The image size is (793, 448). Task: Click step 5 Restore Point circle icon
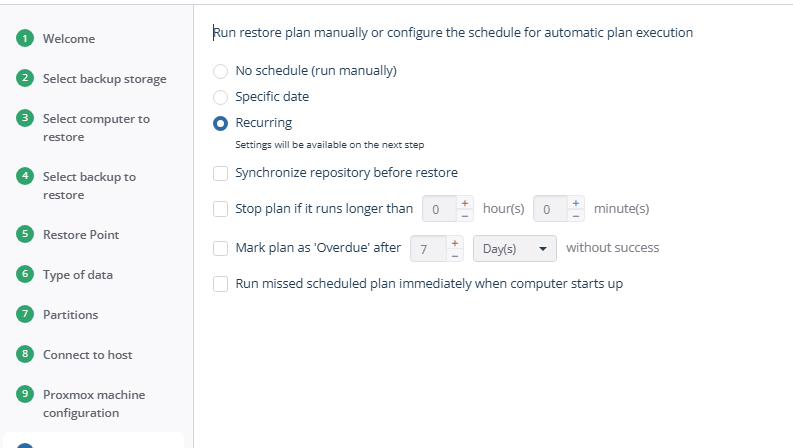25,234
